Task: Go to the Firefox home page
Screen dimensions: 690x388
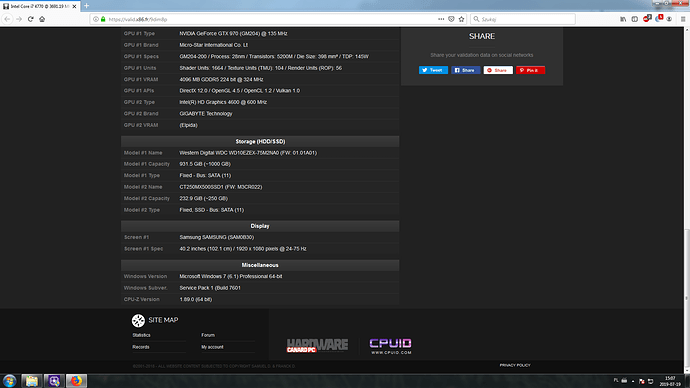Action: (42, 19)
